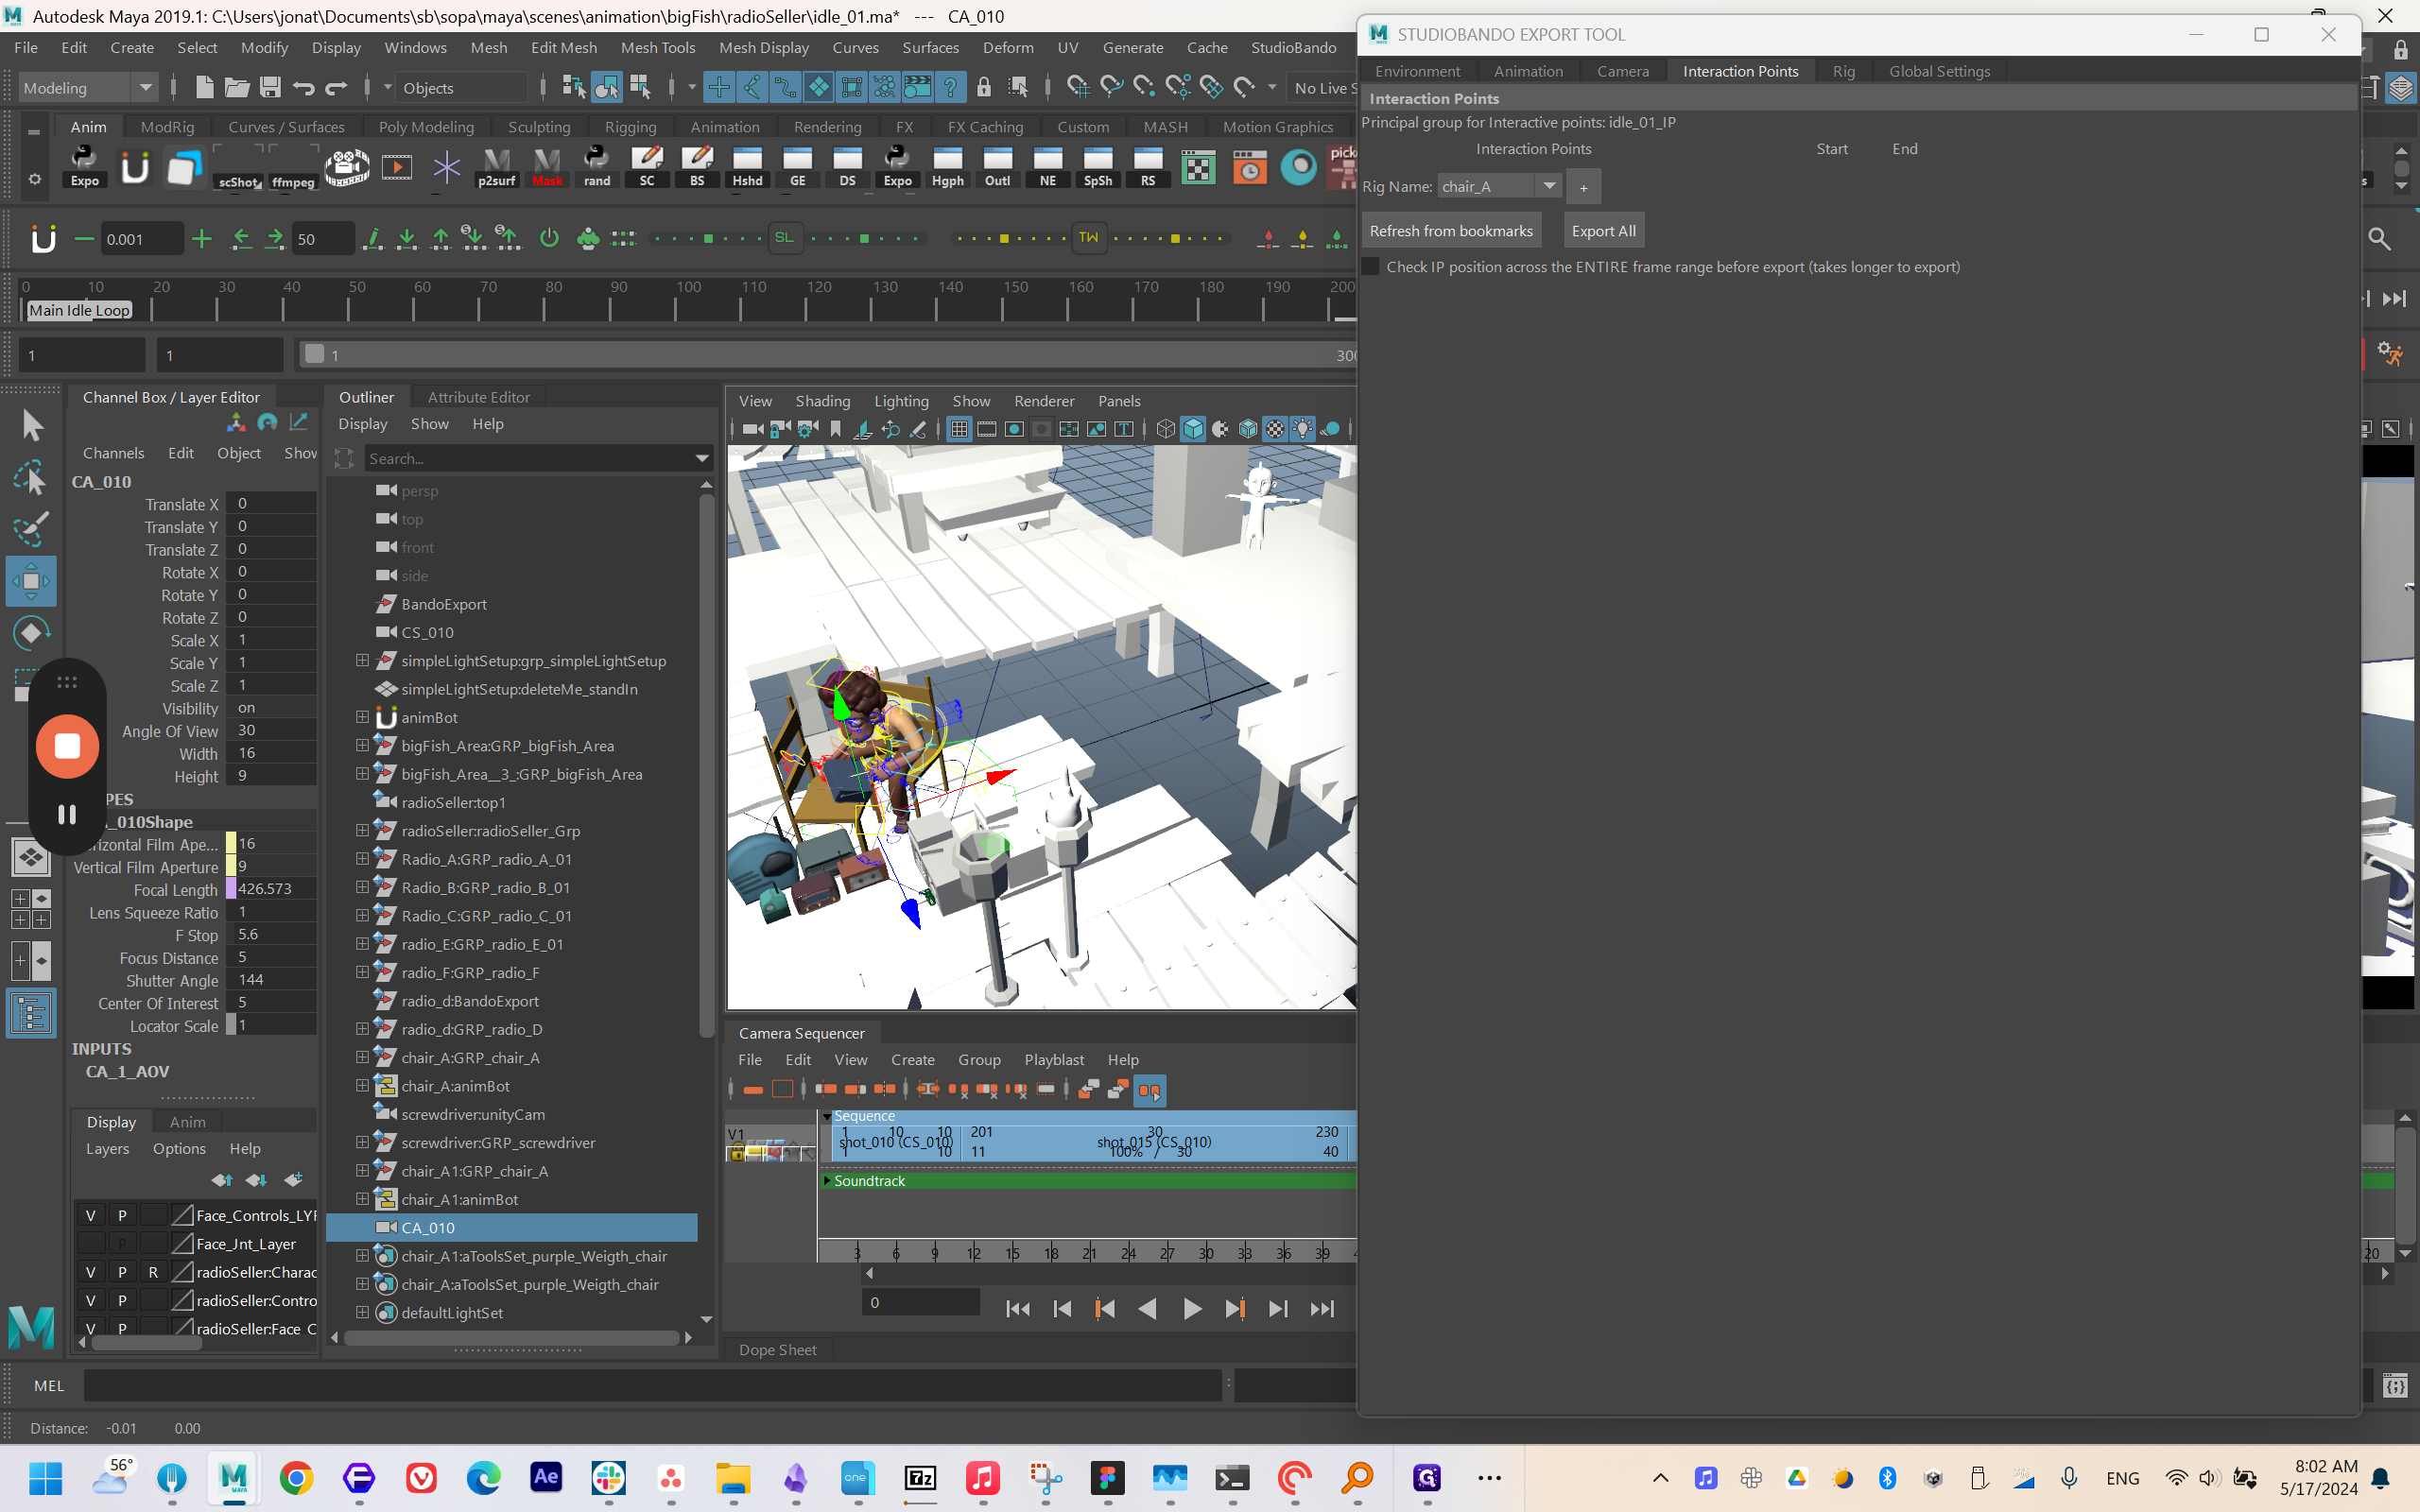Click the Mask shelf icon

[547, 167]
